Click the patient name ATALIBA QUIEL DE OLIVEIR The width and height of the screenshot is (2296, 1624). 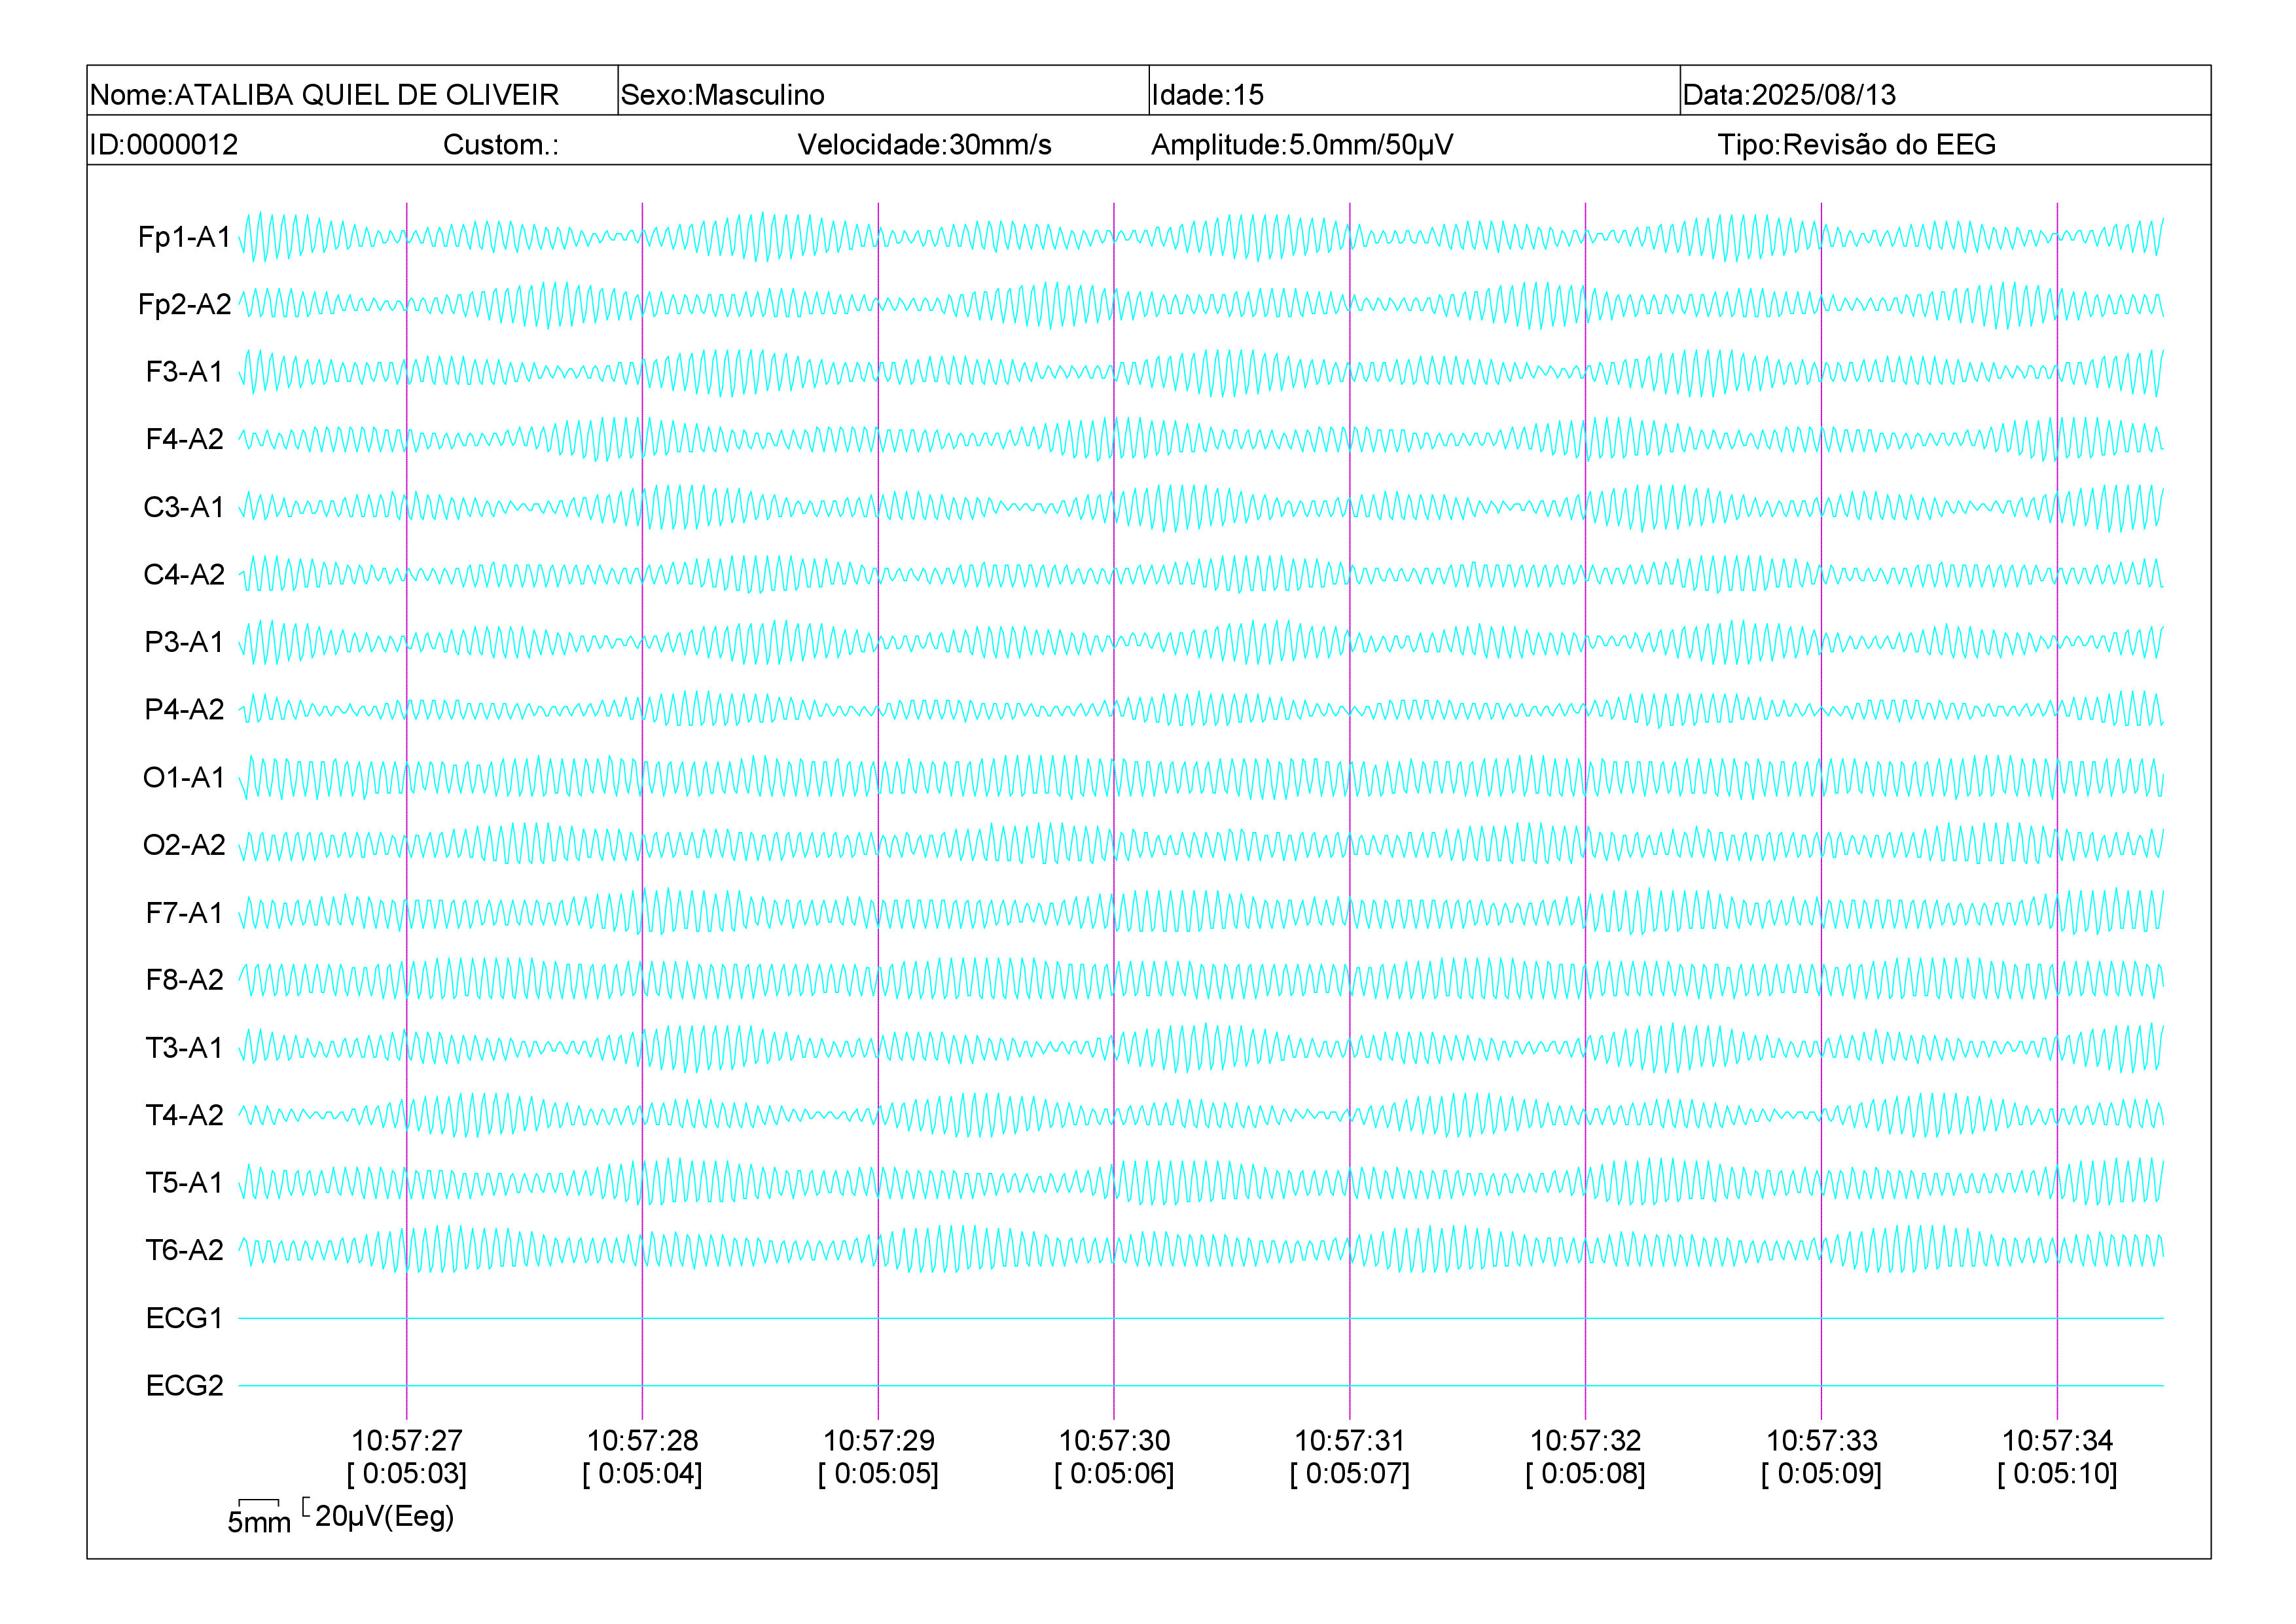click(x=366, y=95)
